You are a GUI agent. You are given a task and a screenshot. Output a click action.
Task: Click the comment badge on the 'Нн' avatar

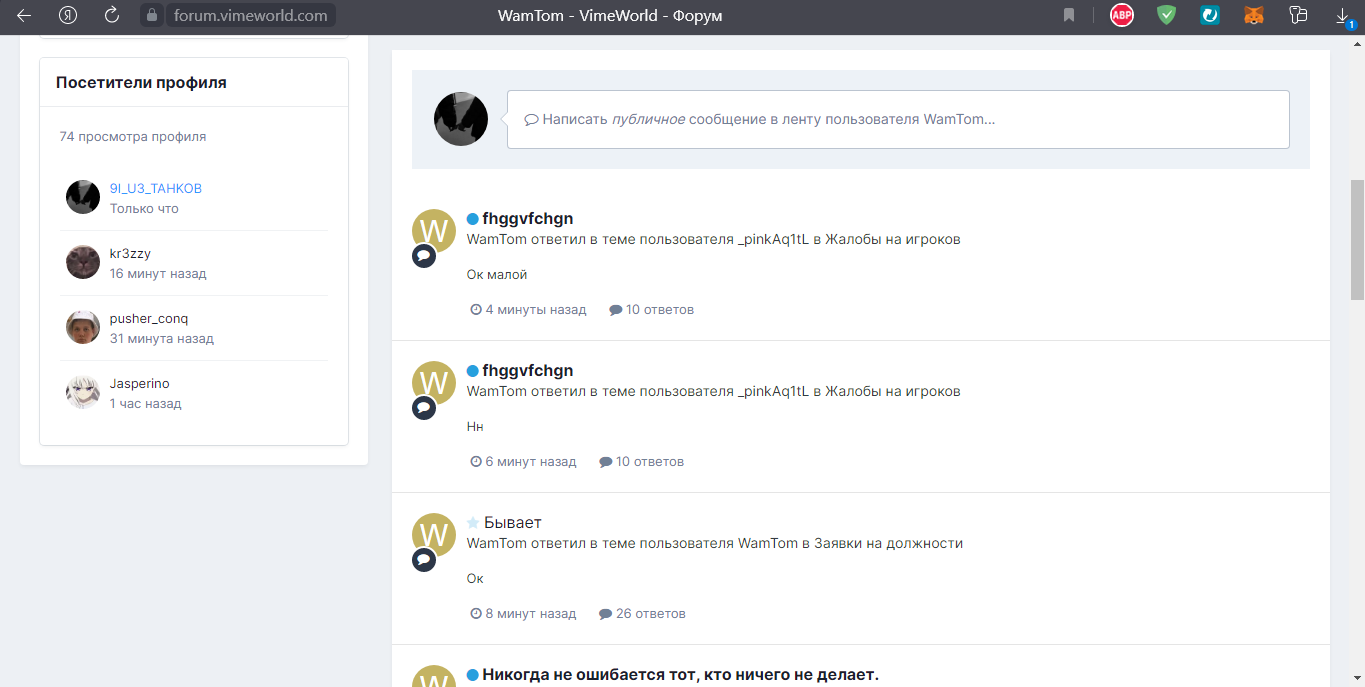click(424, 408)
